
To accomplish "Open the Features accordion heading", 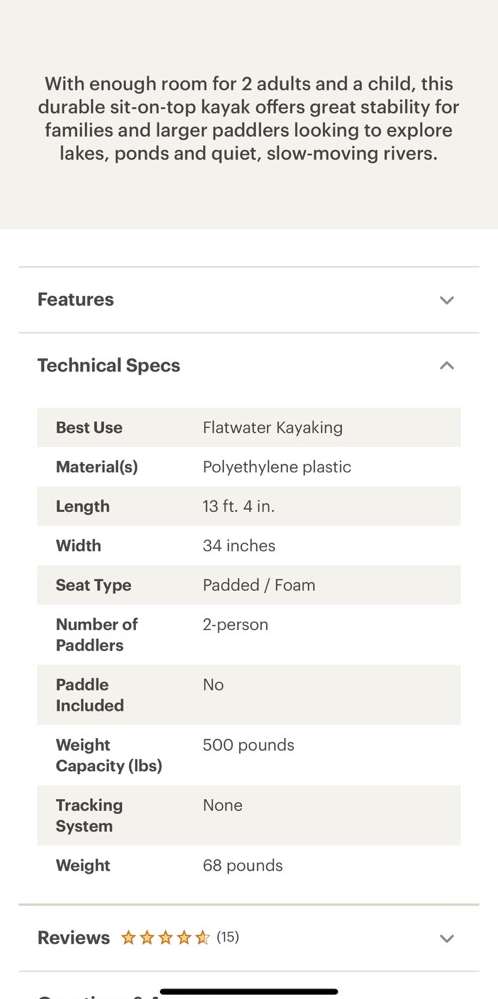I will point(76,299).
